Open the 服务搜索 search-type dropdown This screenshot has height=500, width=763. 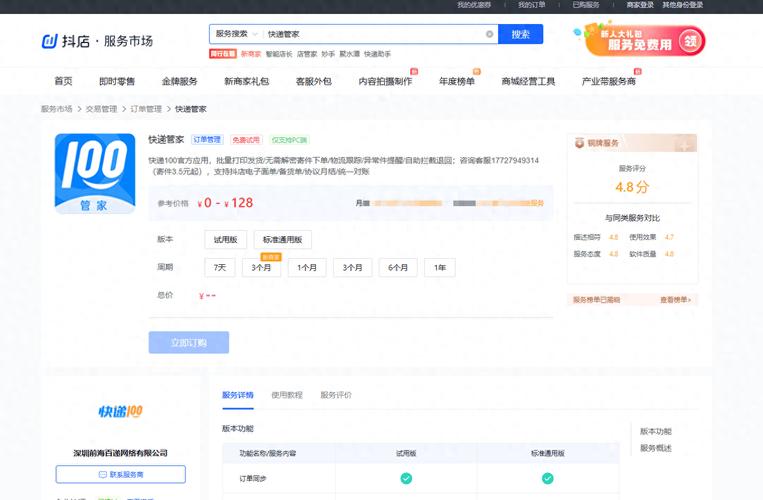(x=236, y=34)
